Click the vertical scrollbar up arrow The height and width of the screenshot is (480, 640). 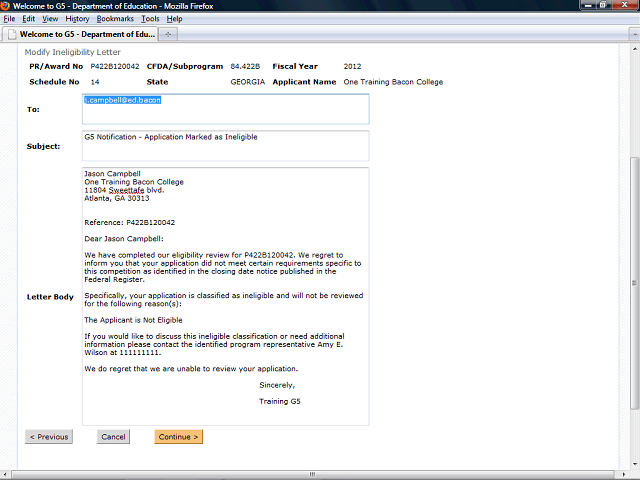tap(635, 49)
